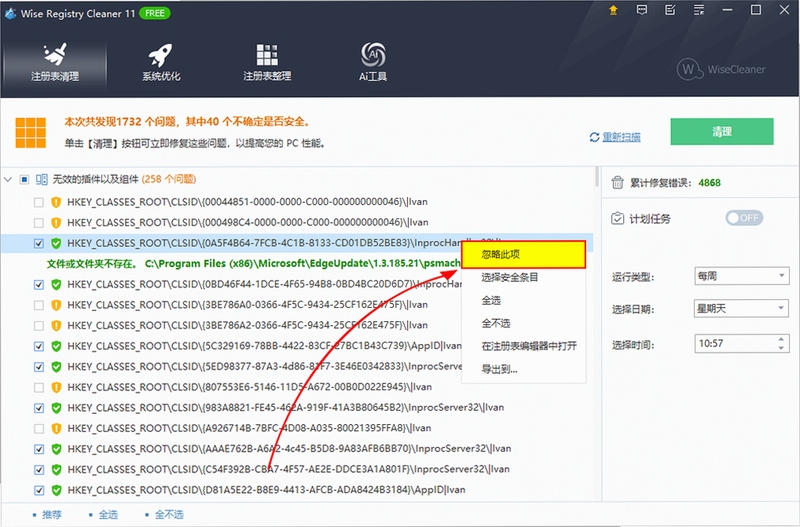Click the orange shield icon of {3BE786A0...} row
This screenshot has width=800, height=527.
click(x=56, y=305)
